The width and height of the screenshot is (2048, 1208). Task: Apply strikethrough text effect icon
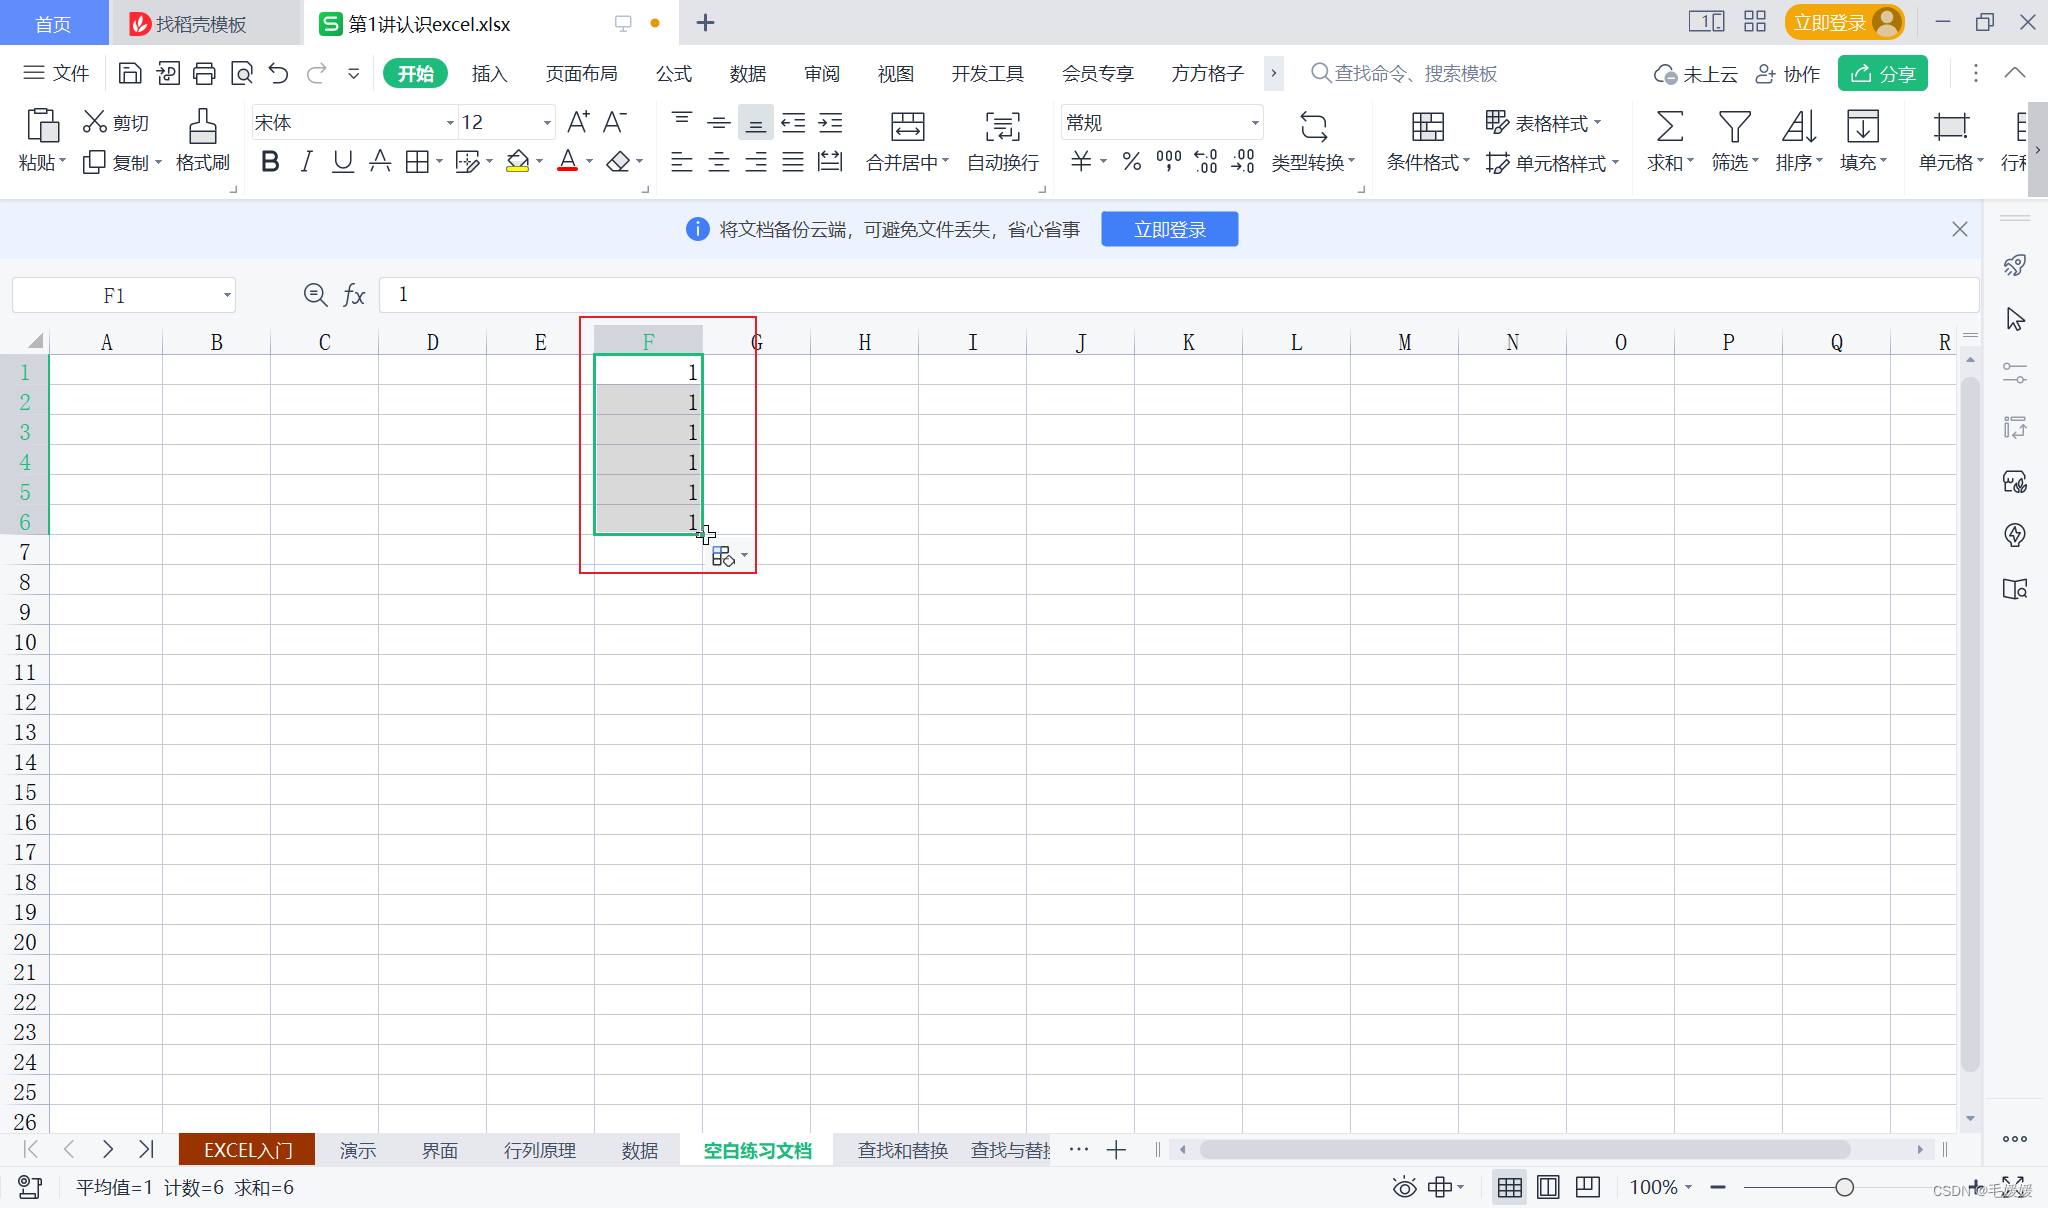click(380, 161)
